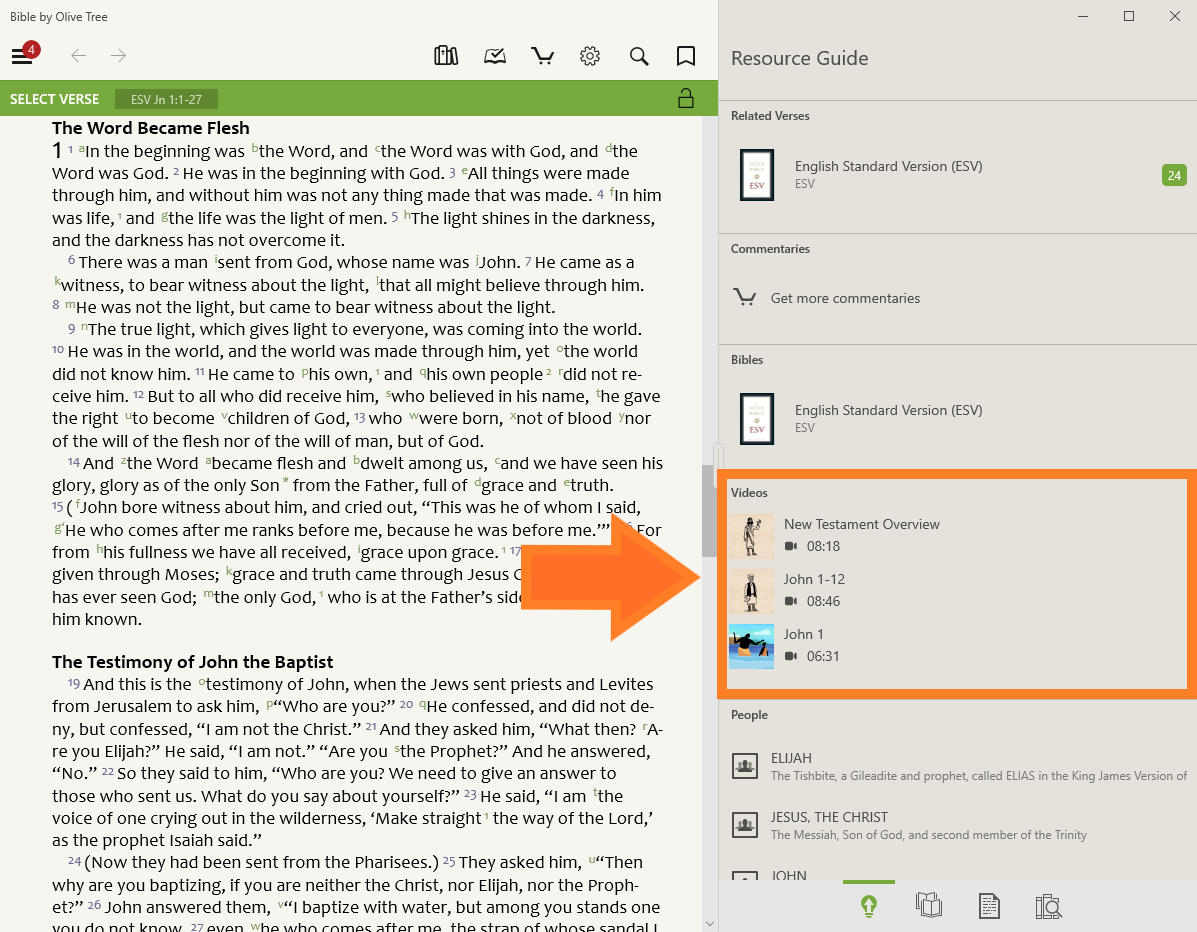1197x932 pixels.
Task: Play the John 1-12 video
Action: [x=814, y=590]
